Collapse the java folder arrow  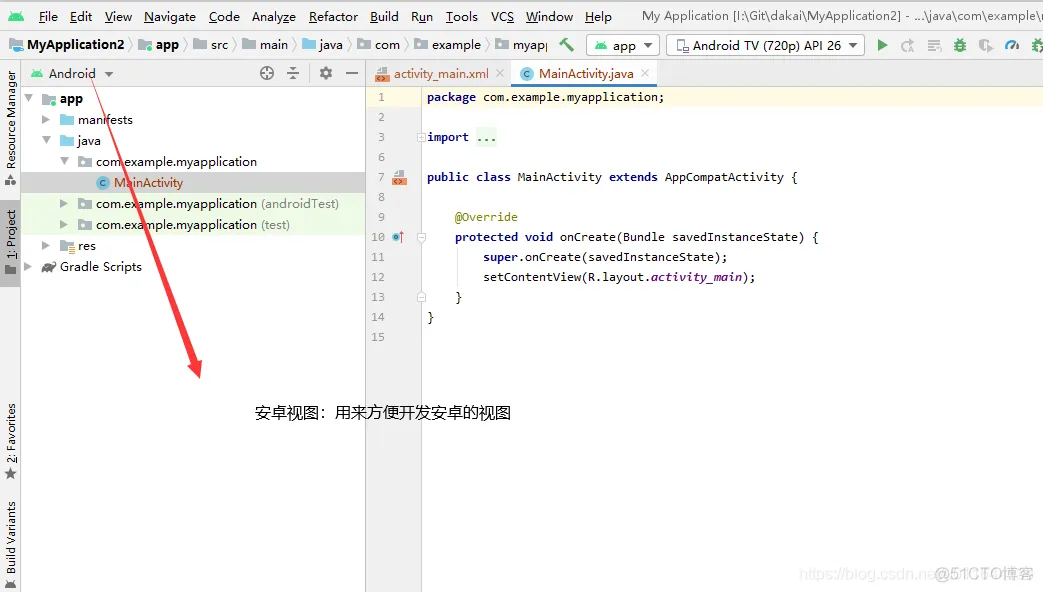[x=47, y=140]
